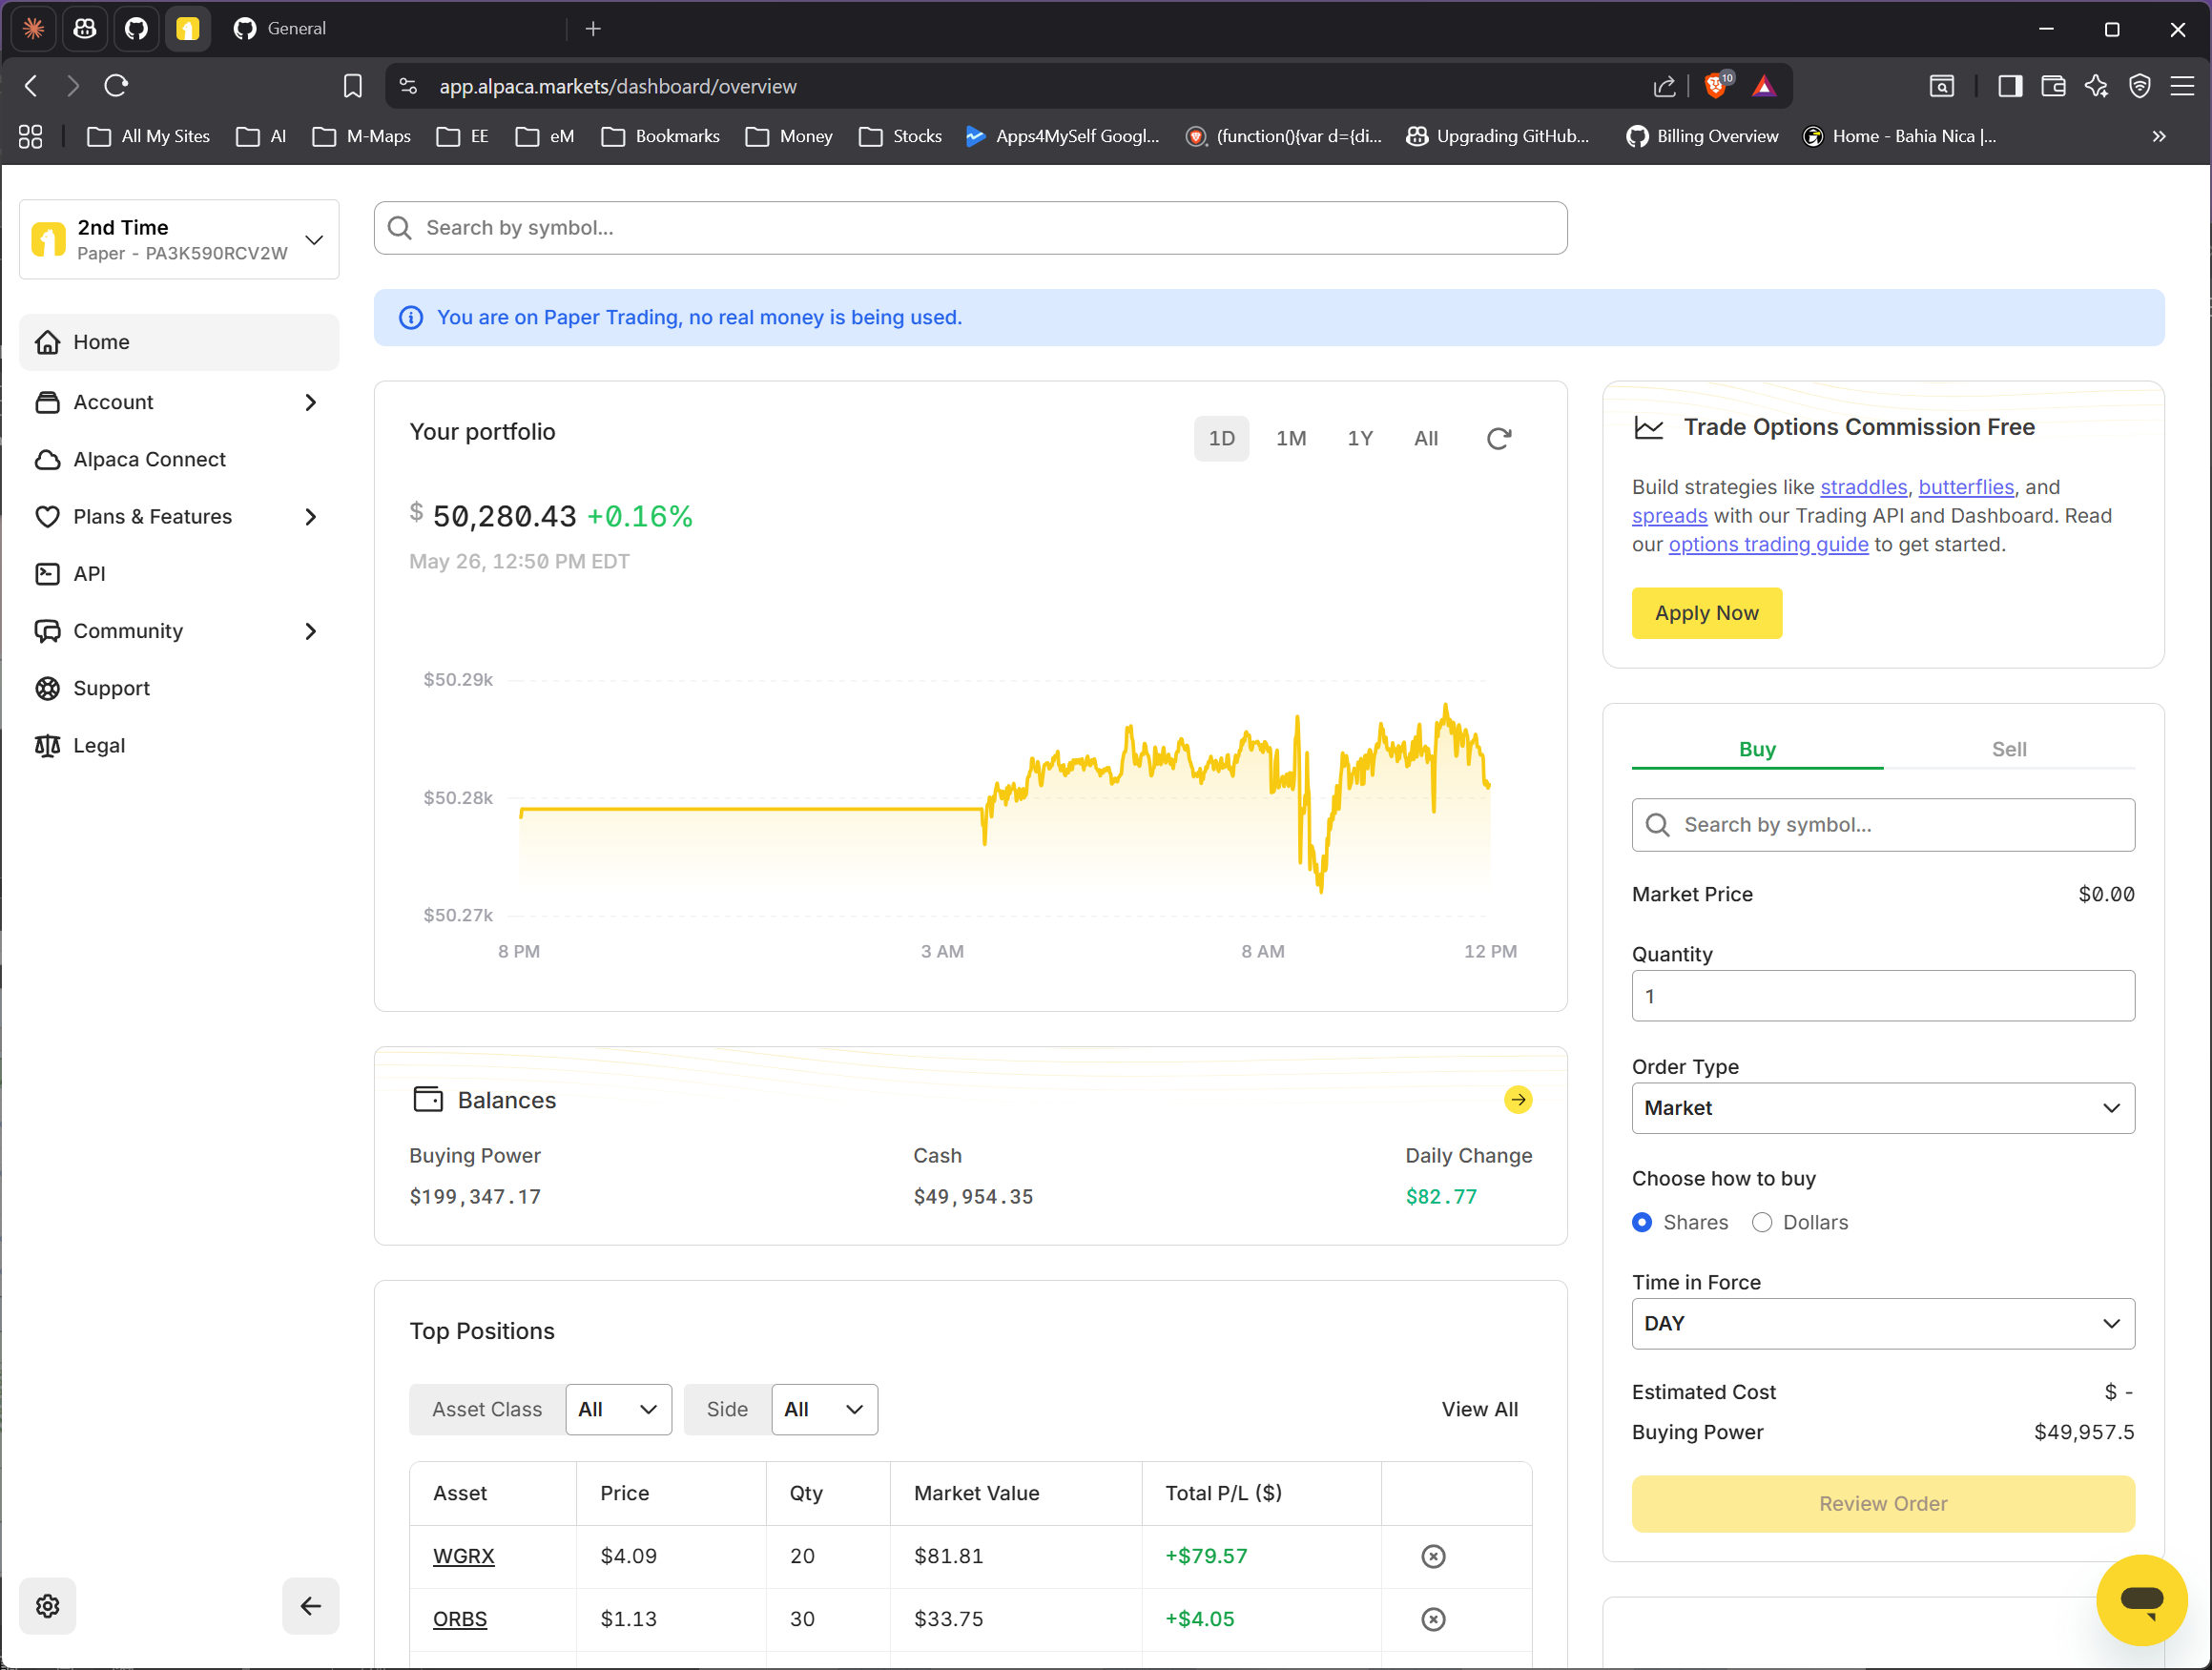Image resolution: width=2212 pixels, height=1670 pixels.
Task: Open settings gear in sidebar
Action: pos(47,1605)
